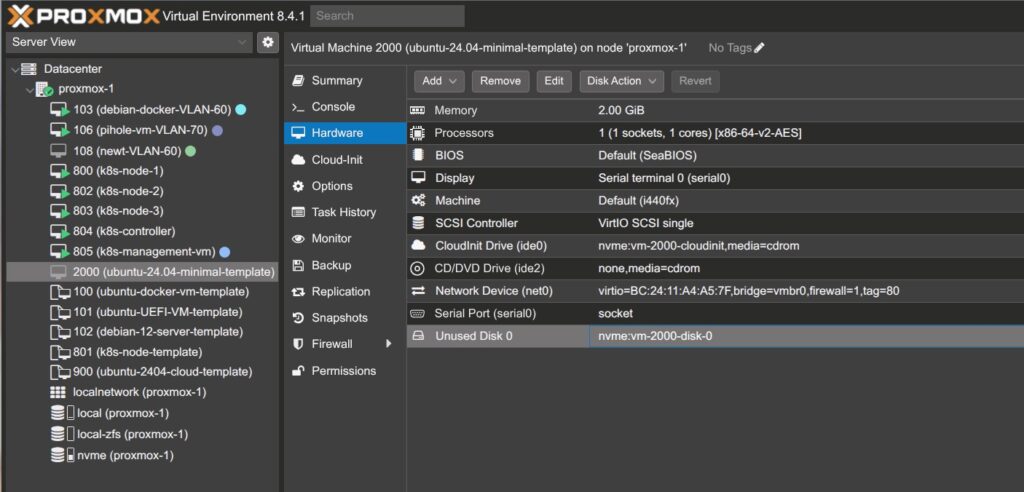Select the Hardware tab

345,133
